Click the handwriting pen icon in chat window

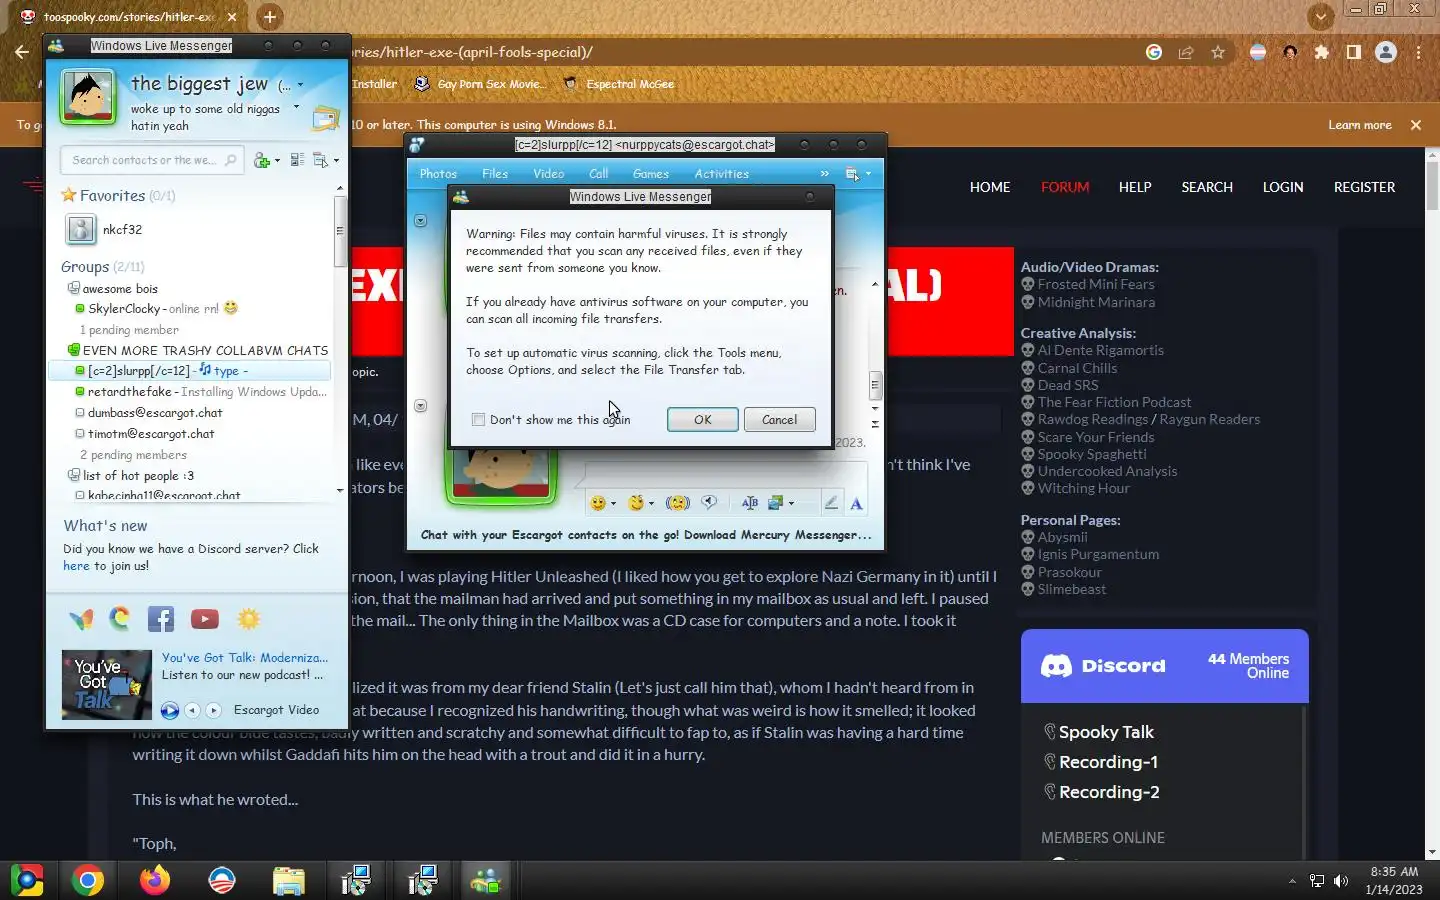830,503
